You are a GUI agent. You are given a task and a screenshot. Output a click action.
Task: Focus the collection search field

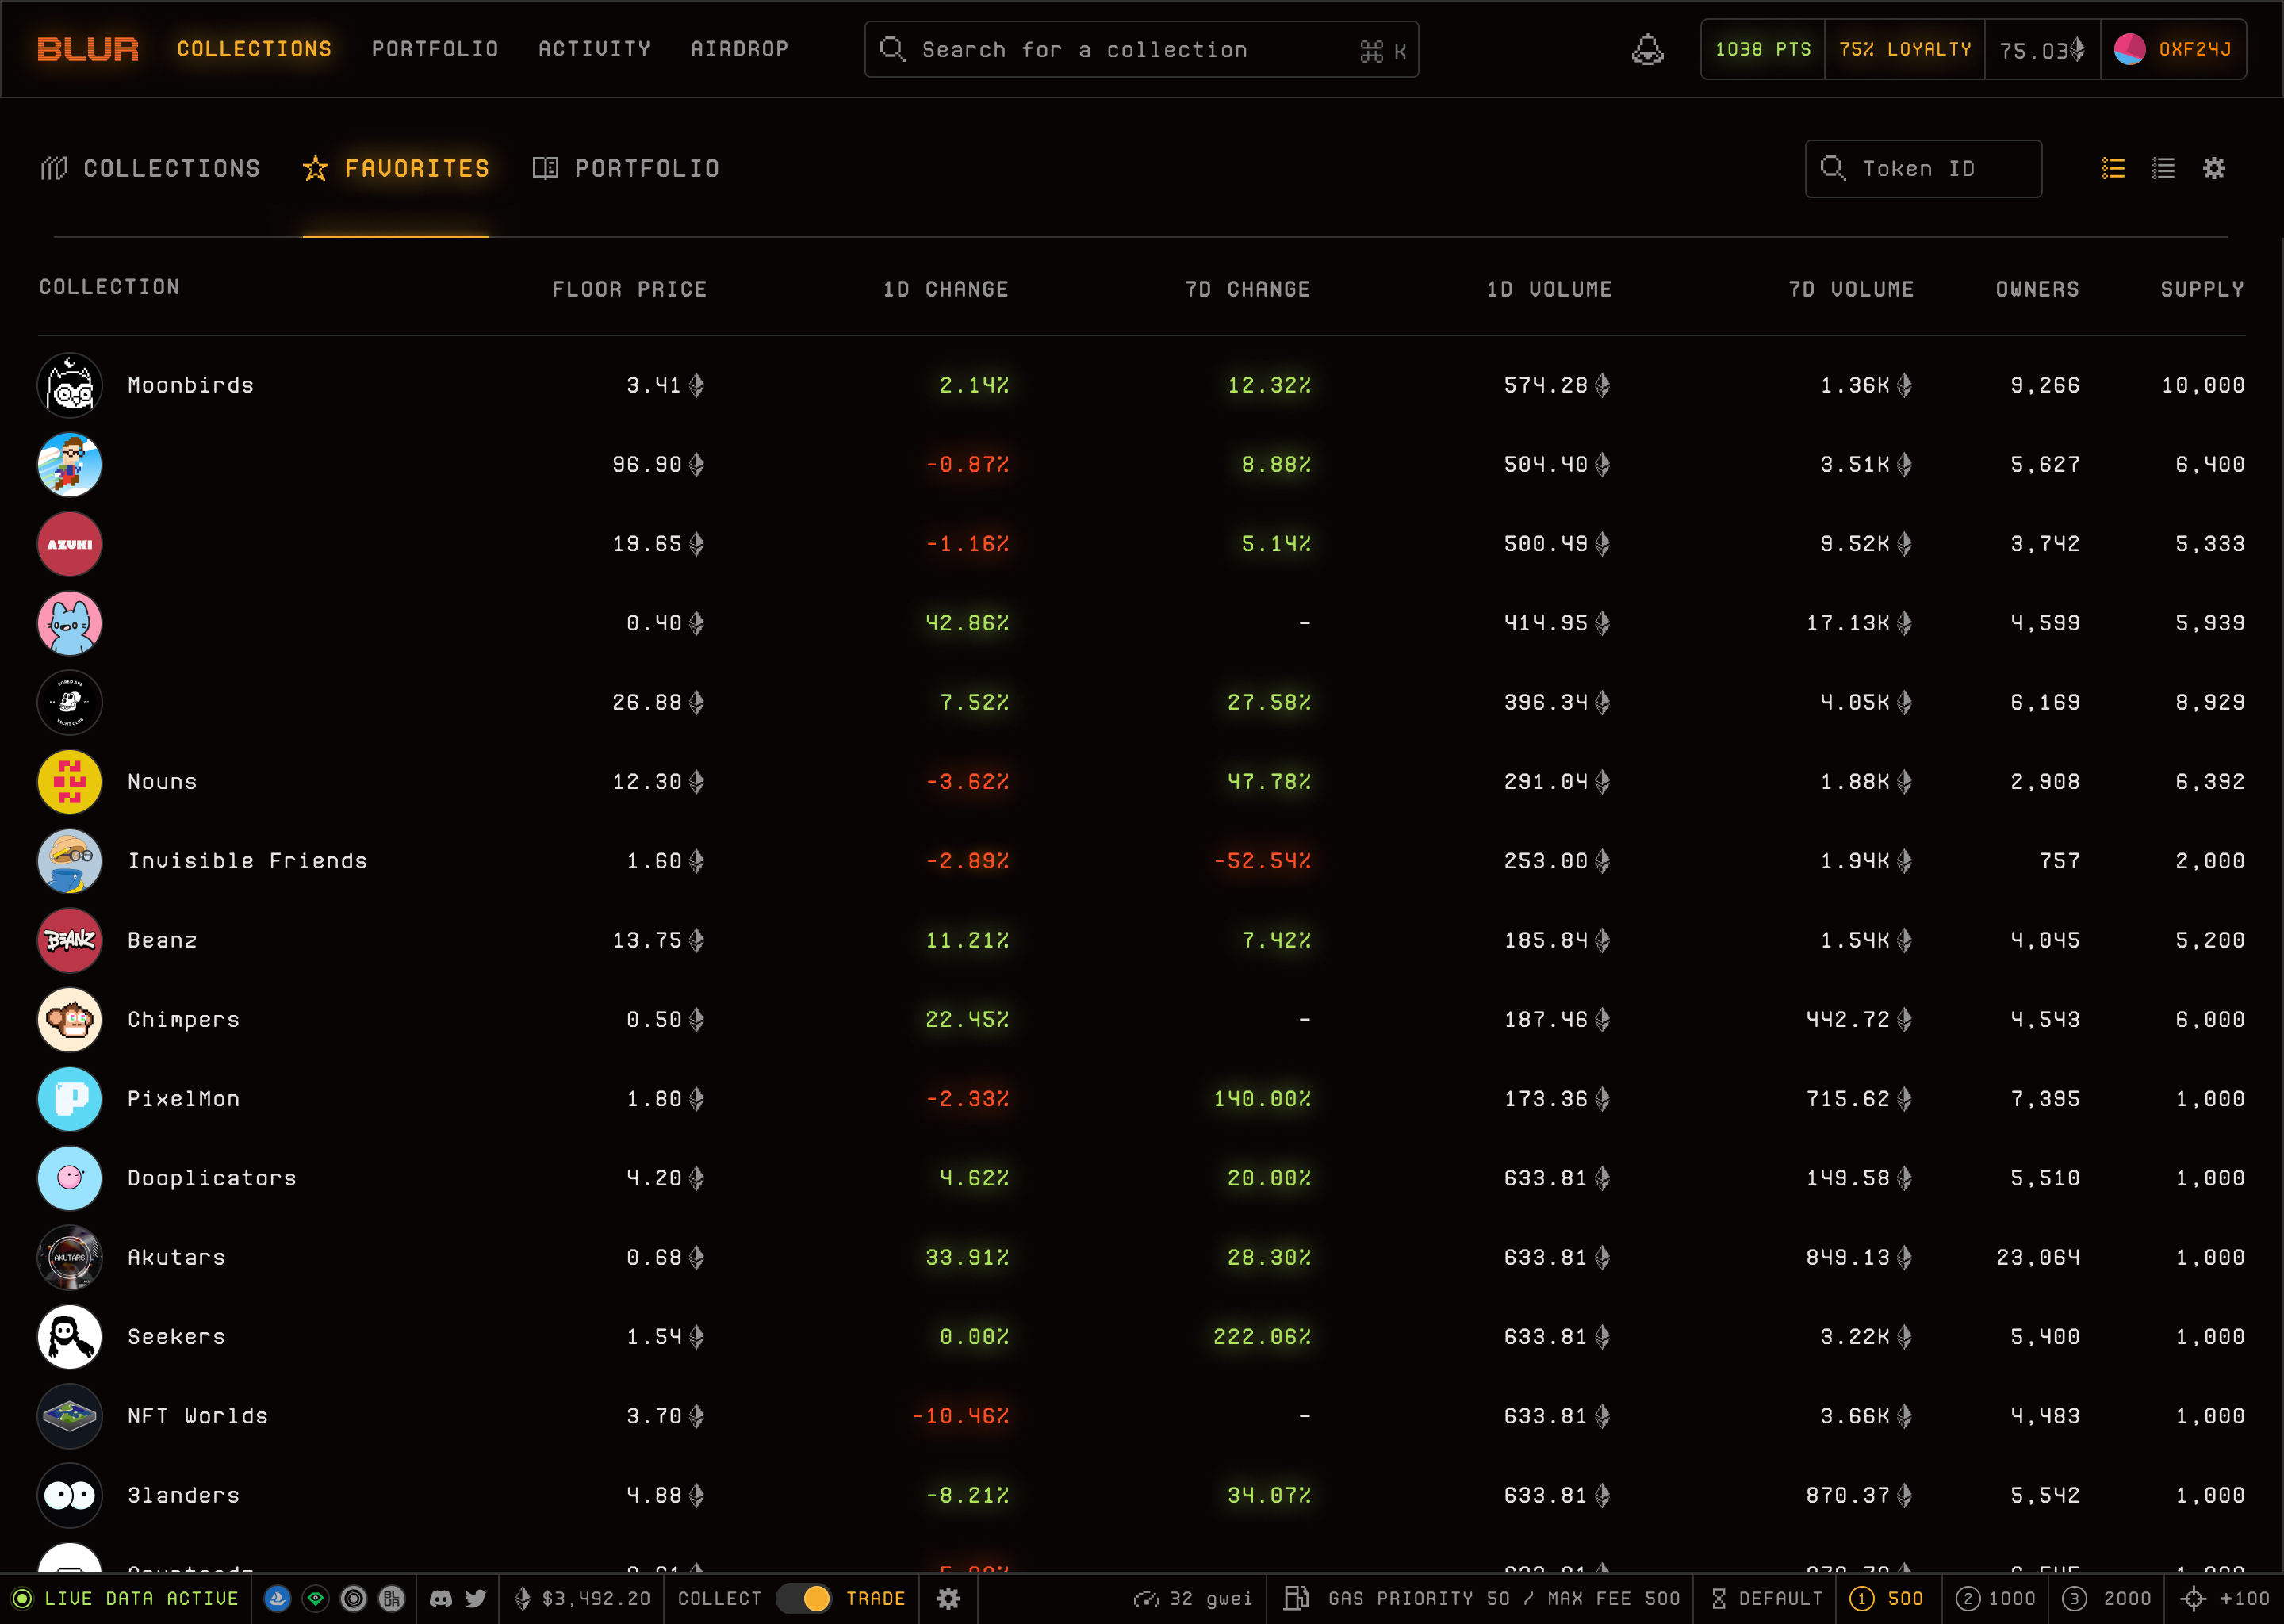coord(1141,49)
